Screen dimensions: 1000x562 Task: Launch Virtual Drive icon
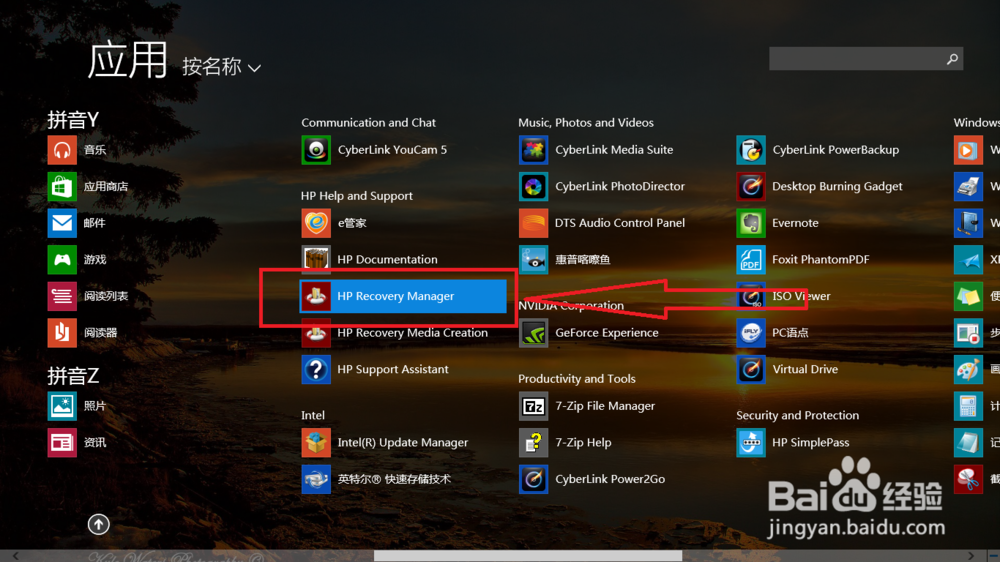[751, 369]
